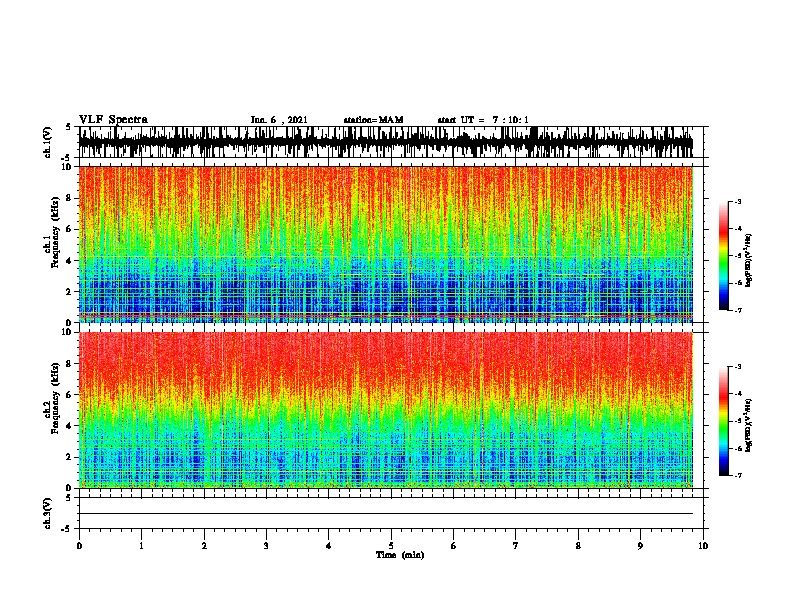Image resolution: width=792 pixels, height=612 pixels.
Task: Click the ch.1 spectrogram panel
Action: [385, 244]
